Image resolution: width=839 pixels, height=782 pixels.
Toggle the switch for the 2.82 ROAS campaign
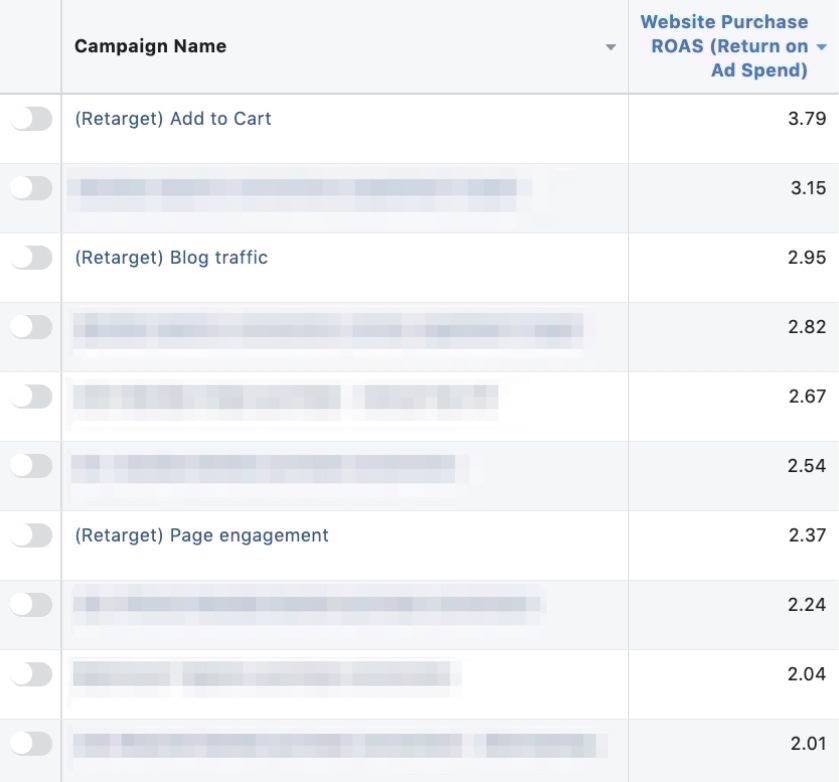pos(31,327)
